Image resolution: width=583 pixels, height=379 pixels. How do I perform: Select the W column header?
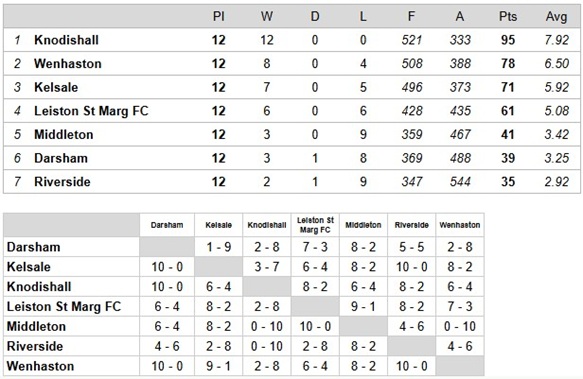click(x=267, y=17)
